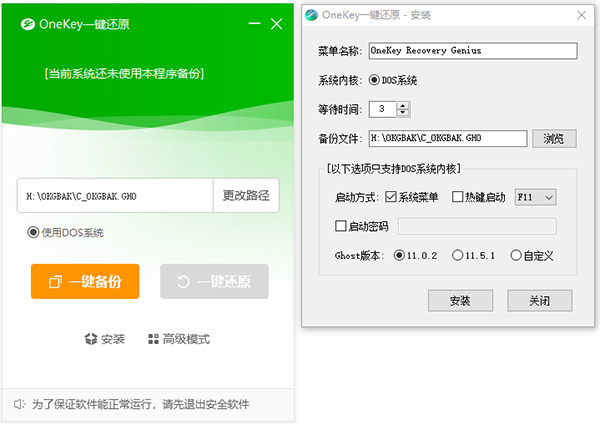Image resolution: width=600 pixels, height=425 pixels.
Task: Click the OneKey icon in install dialog title bar
Action: [311, 15]
